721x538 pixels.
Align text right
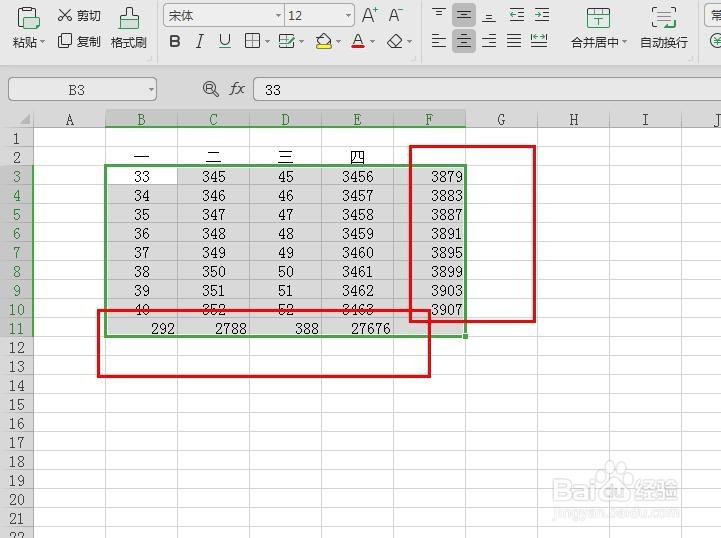click(x=489, y=41)
